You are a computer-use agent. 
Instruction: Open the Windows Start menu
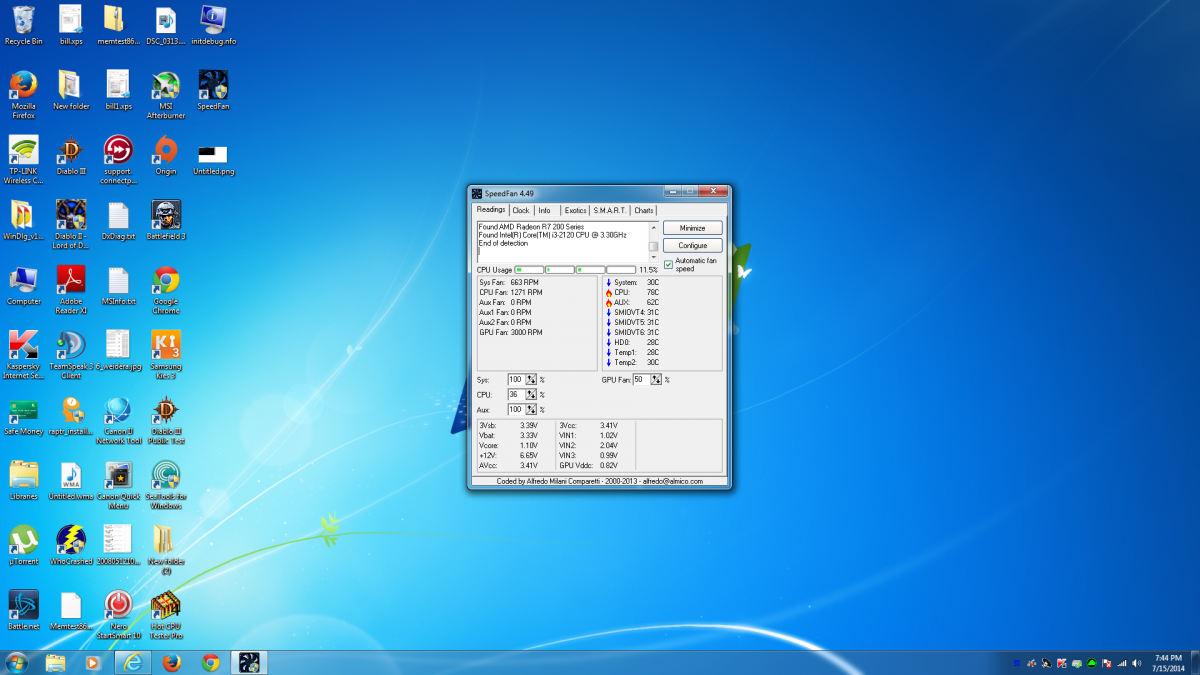tap(17, 662)
